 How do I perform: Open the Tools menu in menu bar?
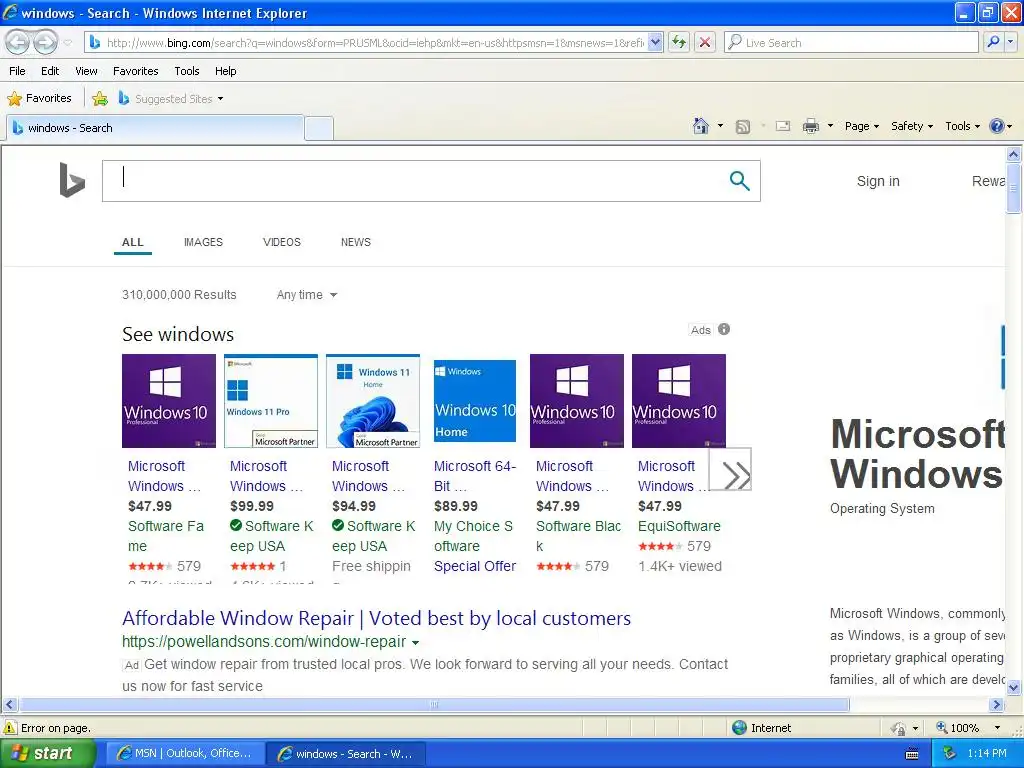[x=187, y=71]
